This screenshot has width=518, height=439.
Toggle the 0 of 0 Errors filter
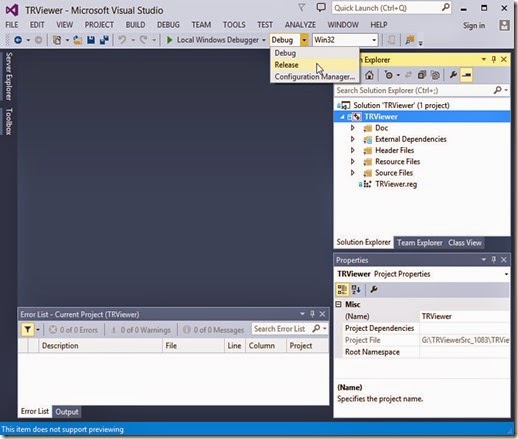point(73,330)
